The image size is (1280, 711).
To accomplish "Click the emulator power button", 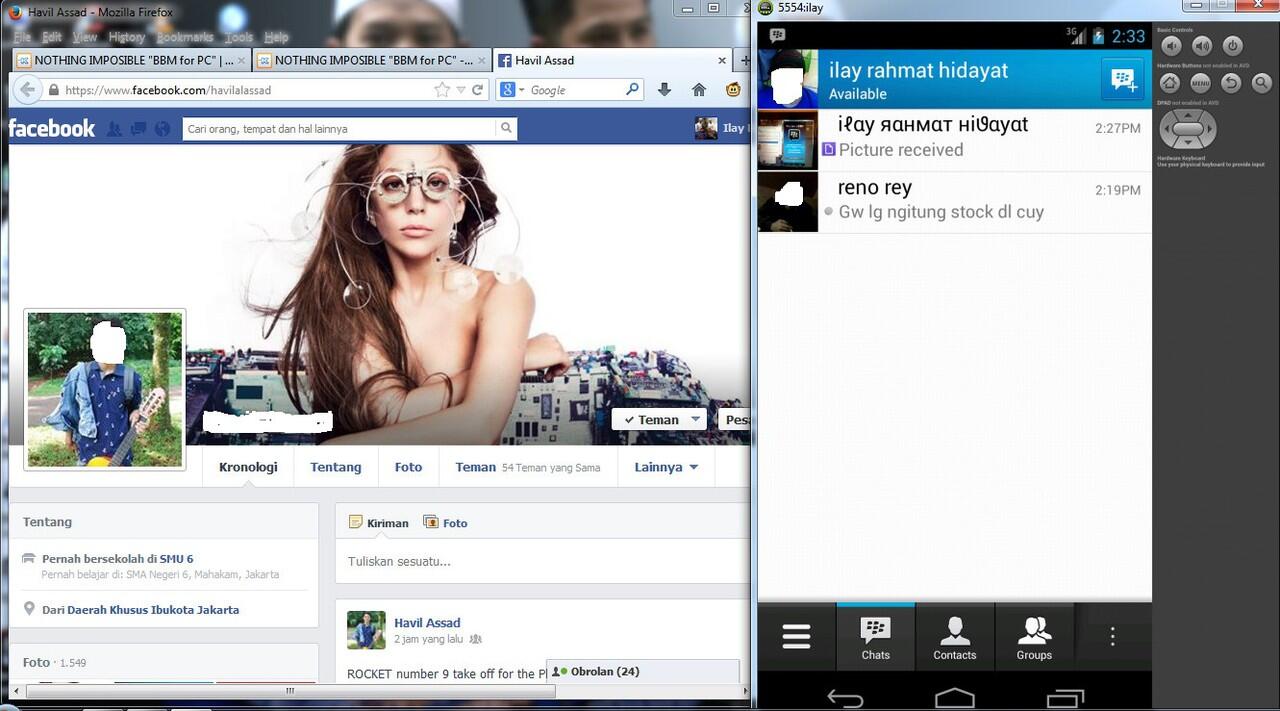I will (x=1232, y=46).
